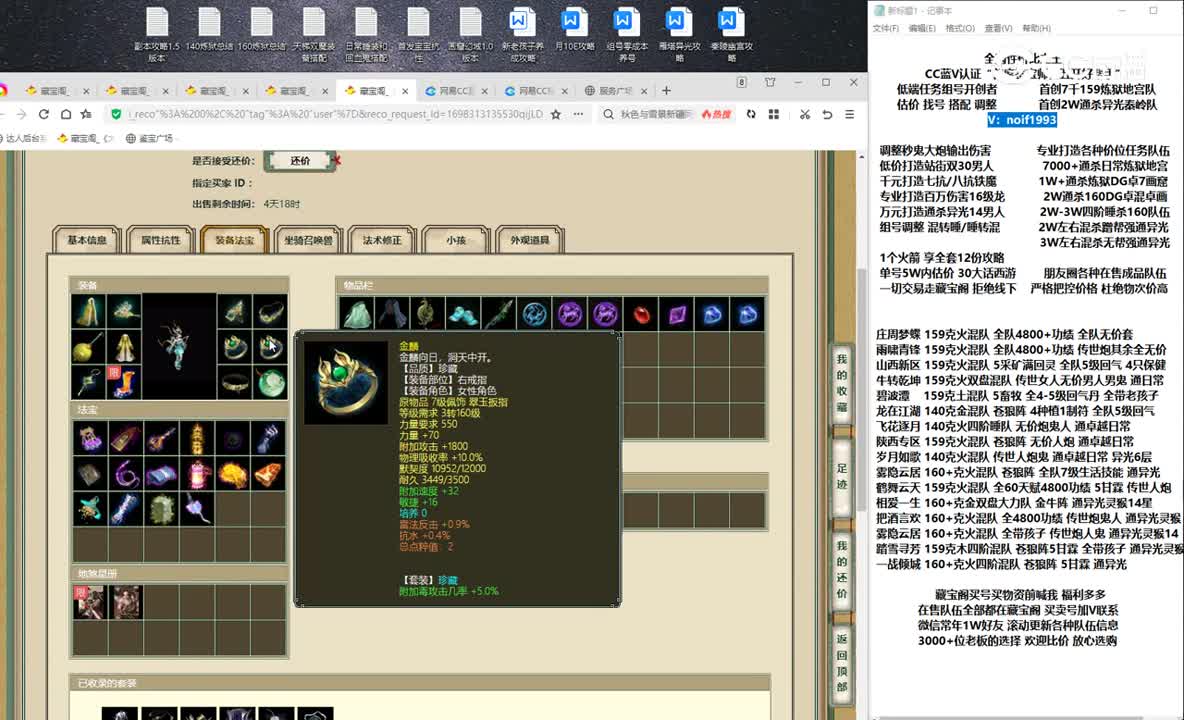Click 返回顶部 side button

point(842,663)
